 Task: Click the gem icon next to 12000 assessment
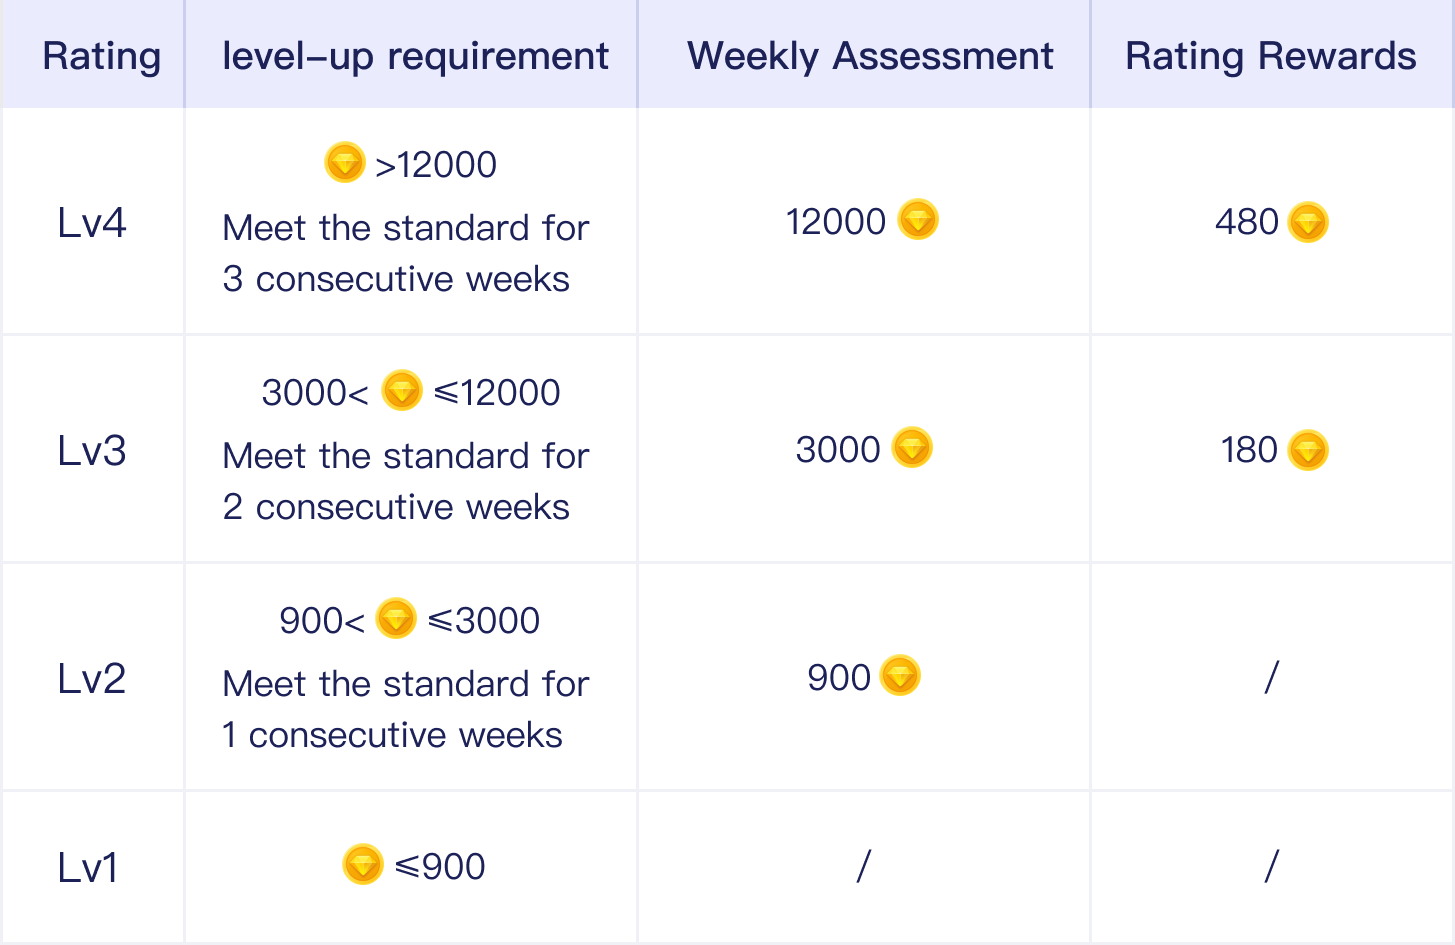(x=918, y=220)
